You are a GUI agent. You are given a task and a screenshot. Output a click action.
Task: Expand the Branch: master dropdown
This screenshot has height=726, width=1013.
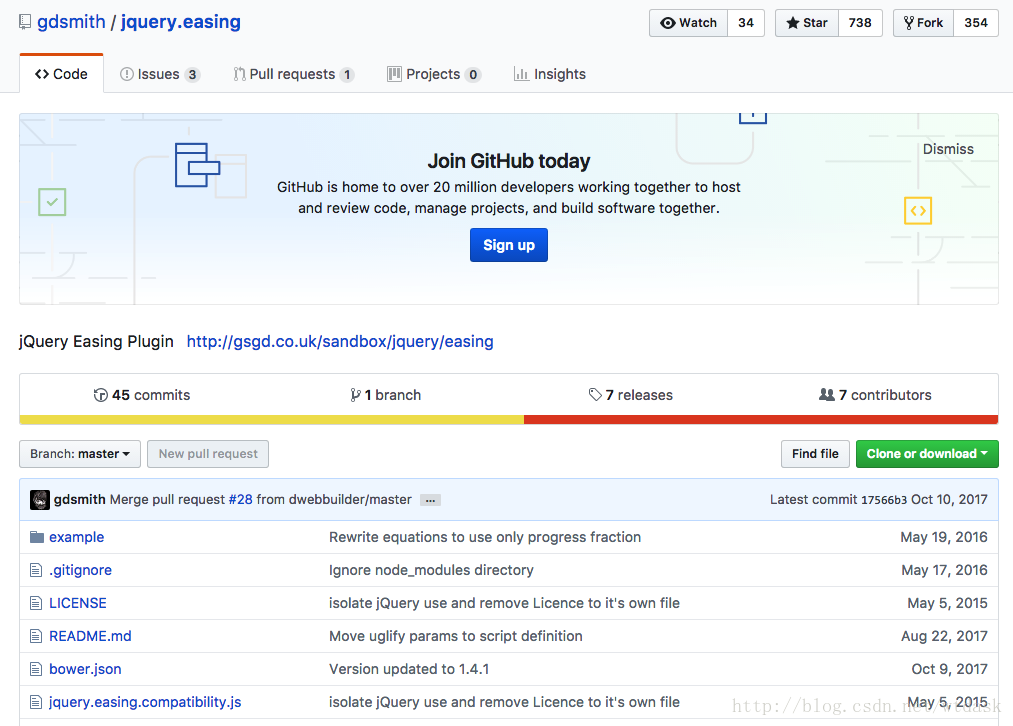(80, 454)
